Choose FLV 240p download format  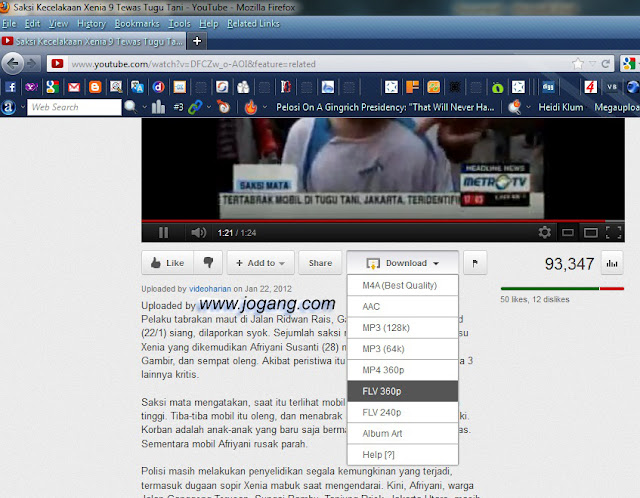[x=402, y=413]
